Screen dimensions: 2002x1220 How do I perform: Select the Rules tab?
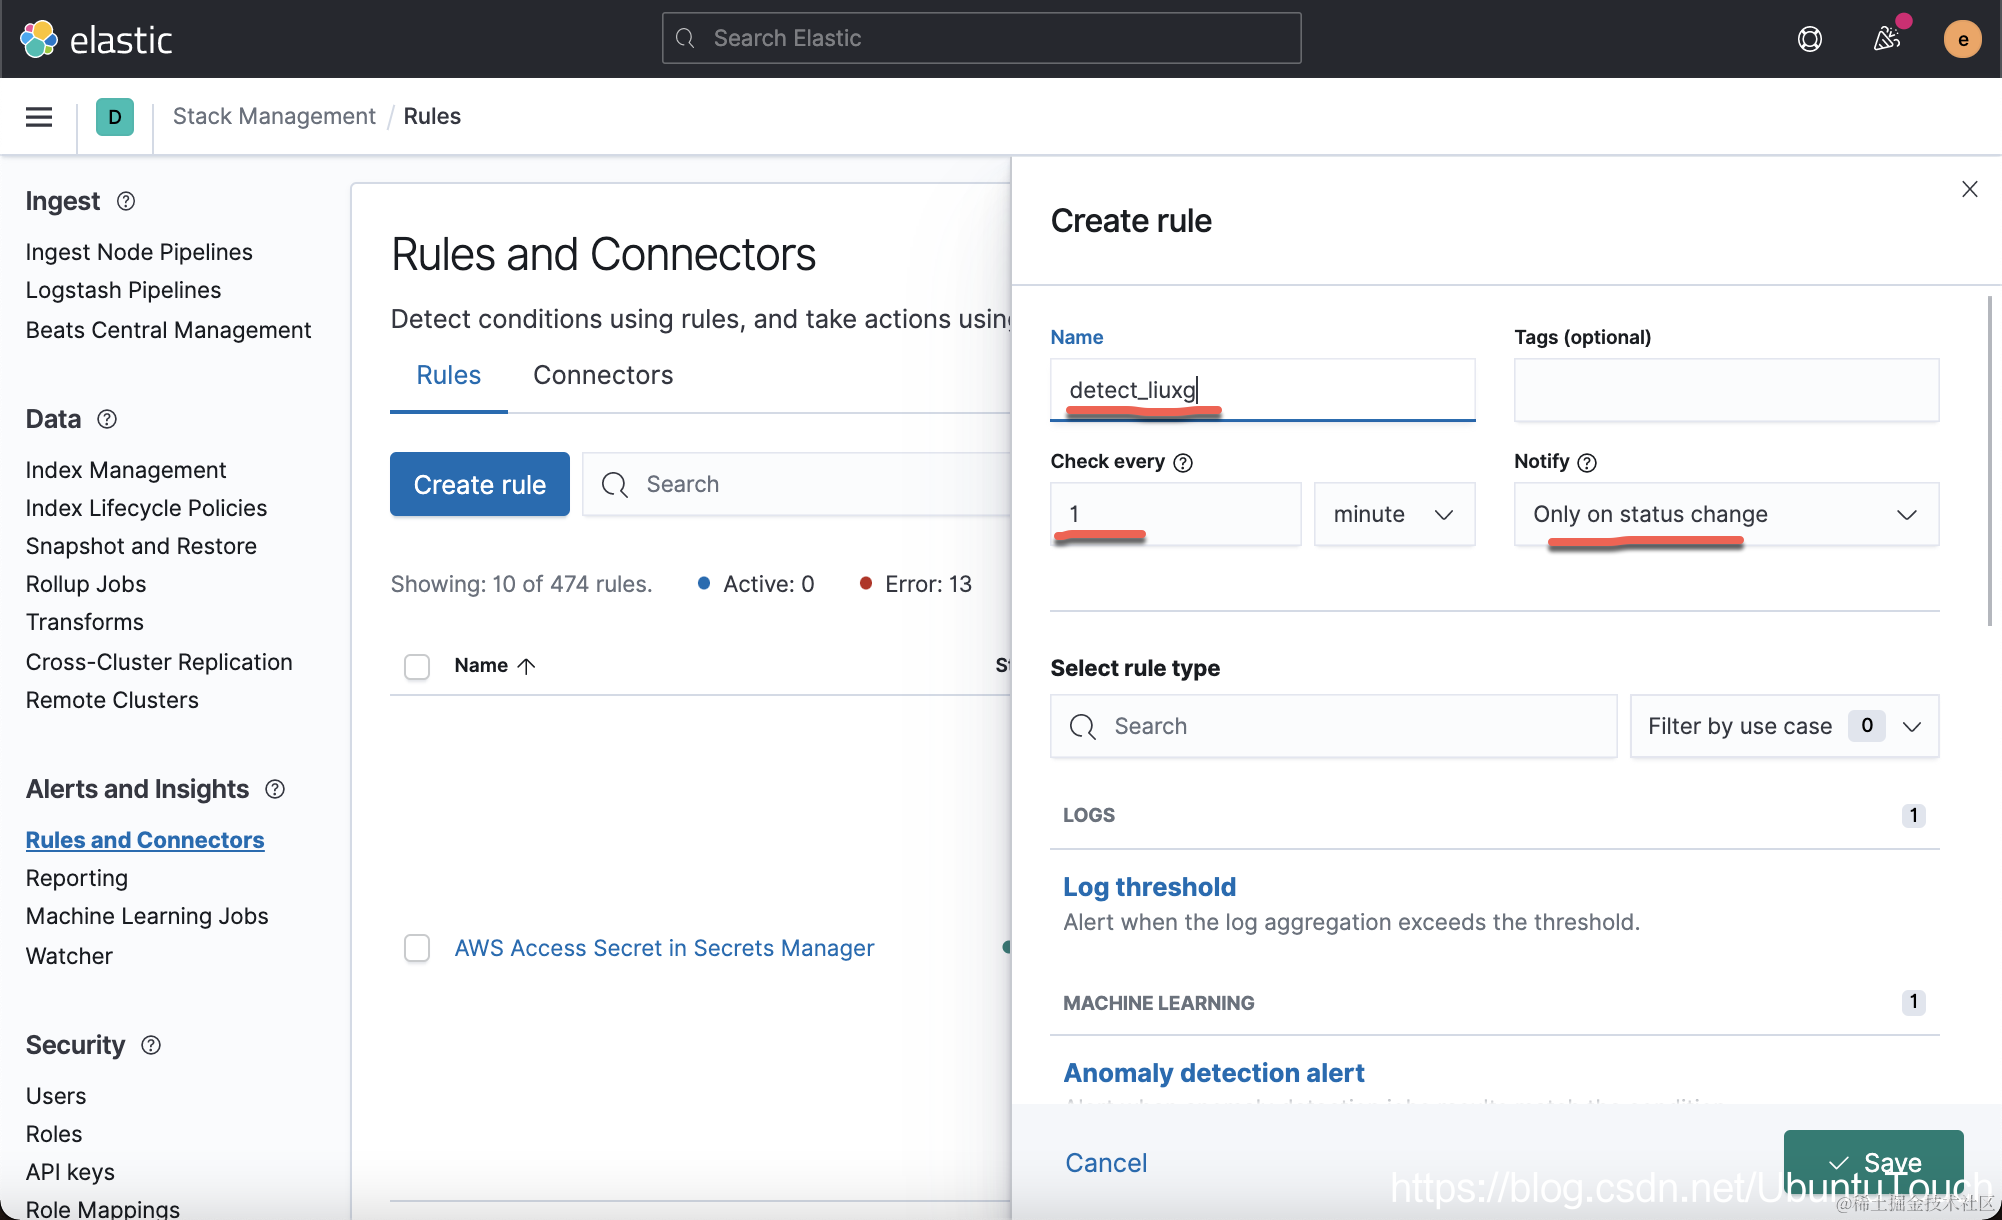tap(448, 375)
